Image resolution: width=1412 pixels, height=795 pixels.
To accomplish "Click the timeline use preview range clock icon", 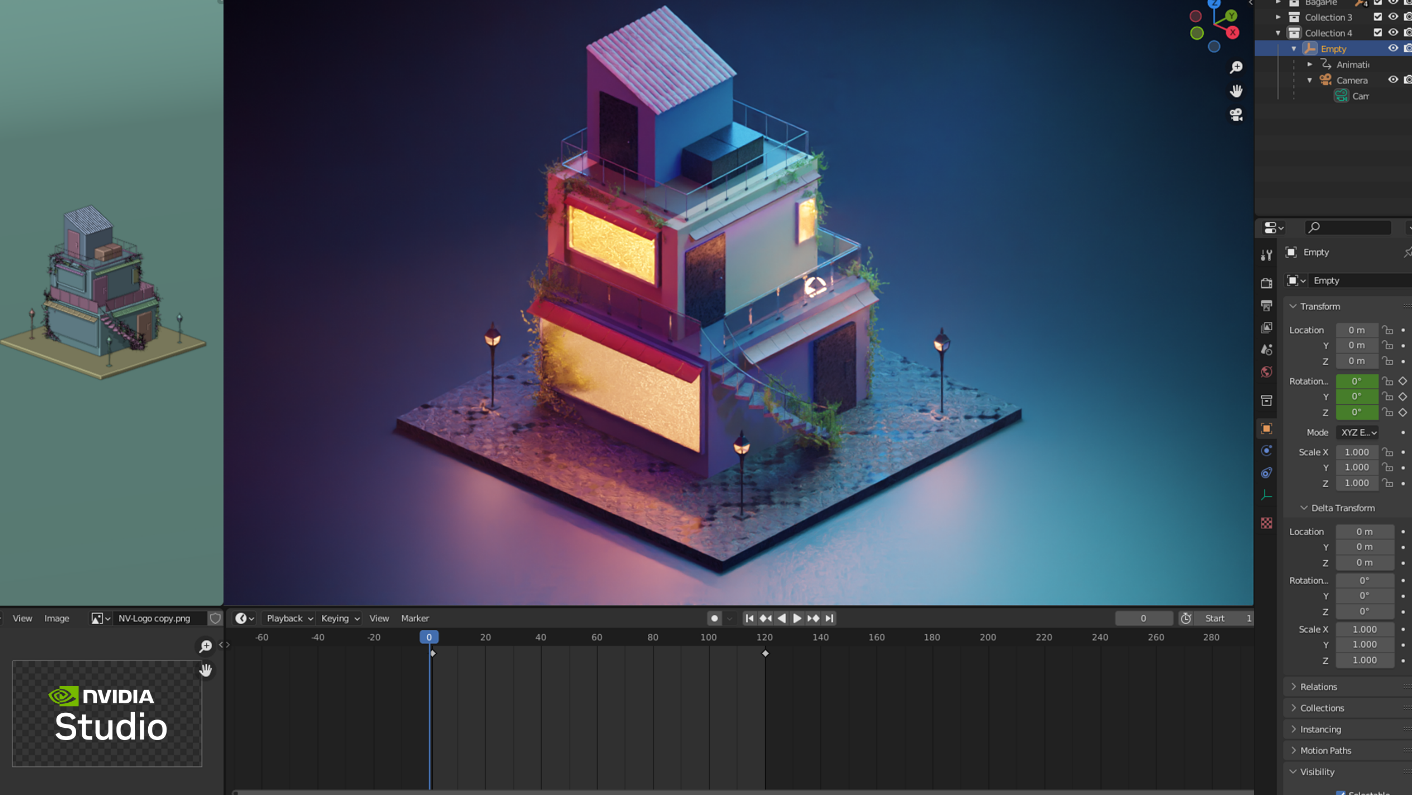I will click(1186, 618).
